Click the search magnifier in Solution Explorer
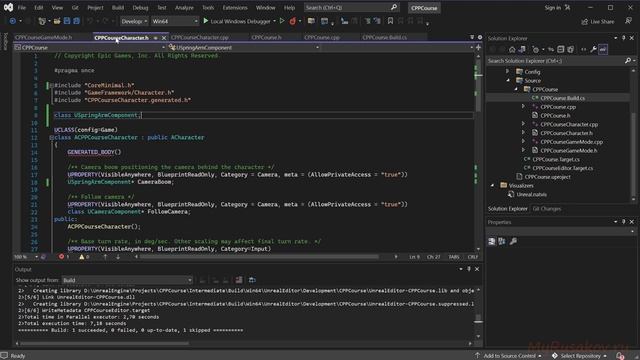The height and width of the screenshot is (360, 640). click(x=627, y=61)
